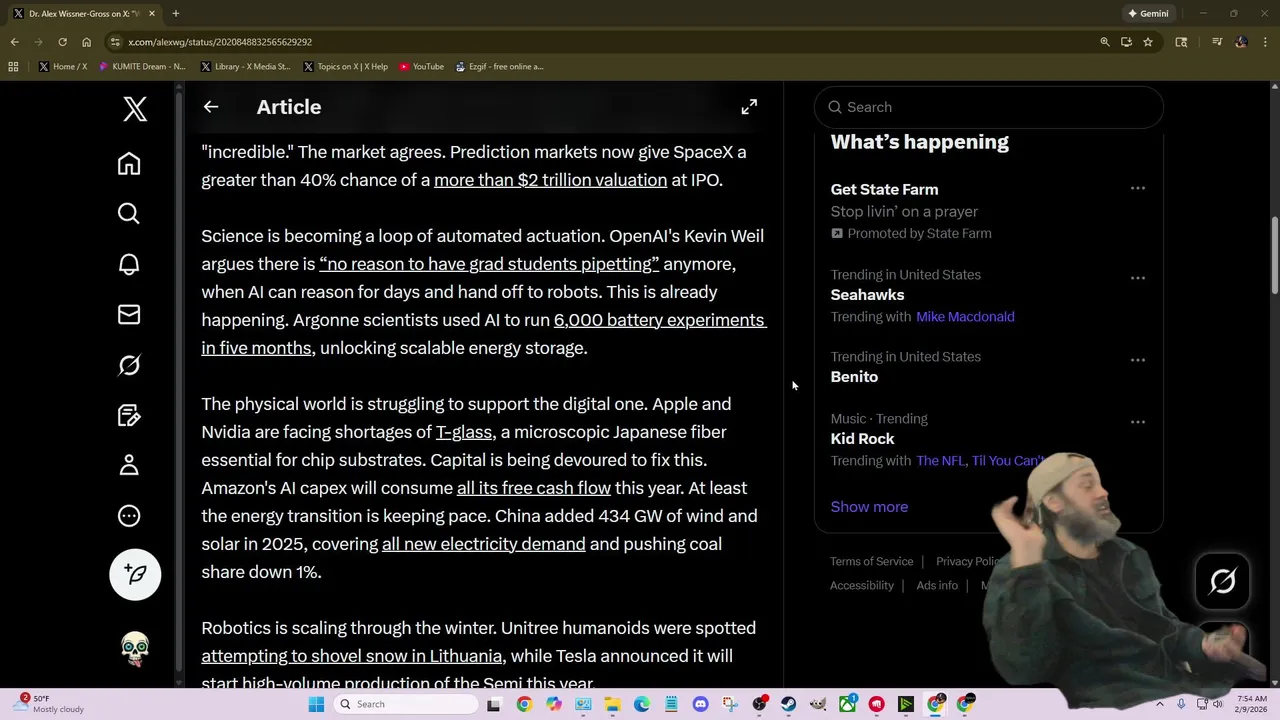The width and height of the screenshot is (1280, 720).
Task: Bookmark this page with the star icon
Action: [x=1148, y=42]
